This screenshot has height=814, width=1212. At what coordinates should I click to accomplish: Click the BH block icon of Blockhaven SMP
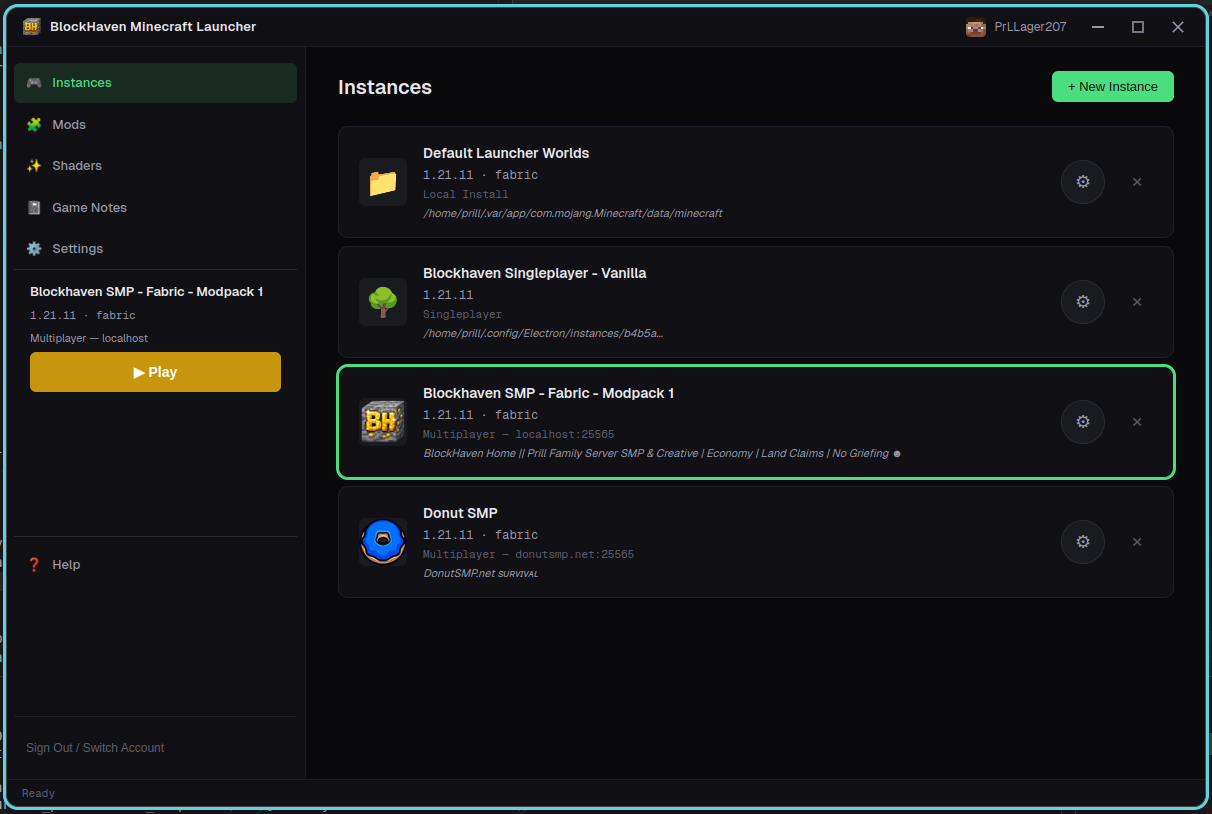tap(383, 422)
